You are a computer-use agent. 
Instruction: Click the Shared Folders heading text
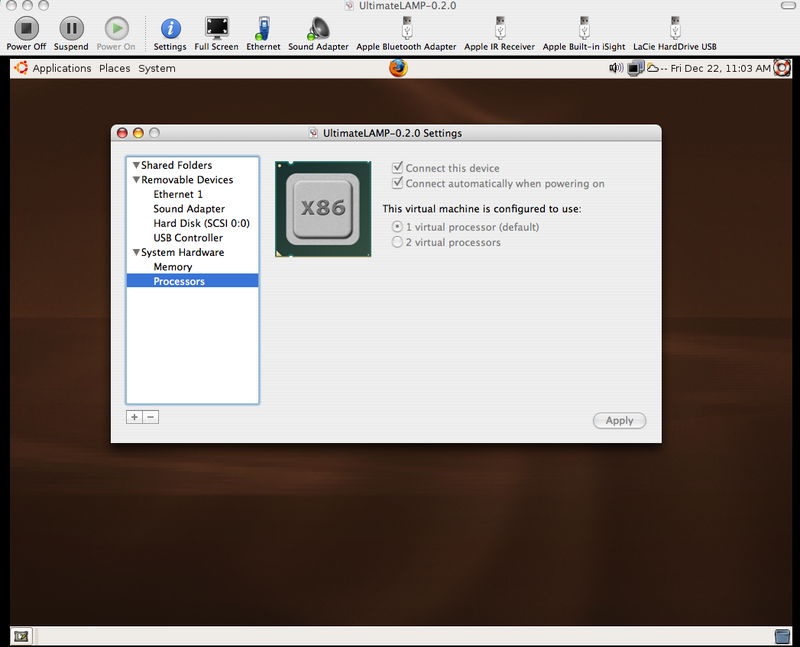(x=177, y=165)
